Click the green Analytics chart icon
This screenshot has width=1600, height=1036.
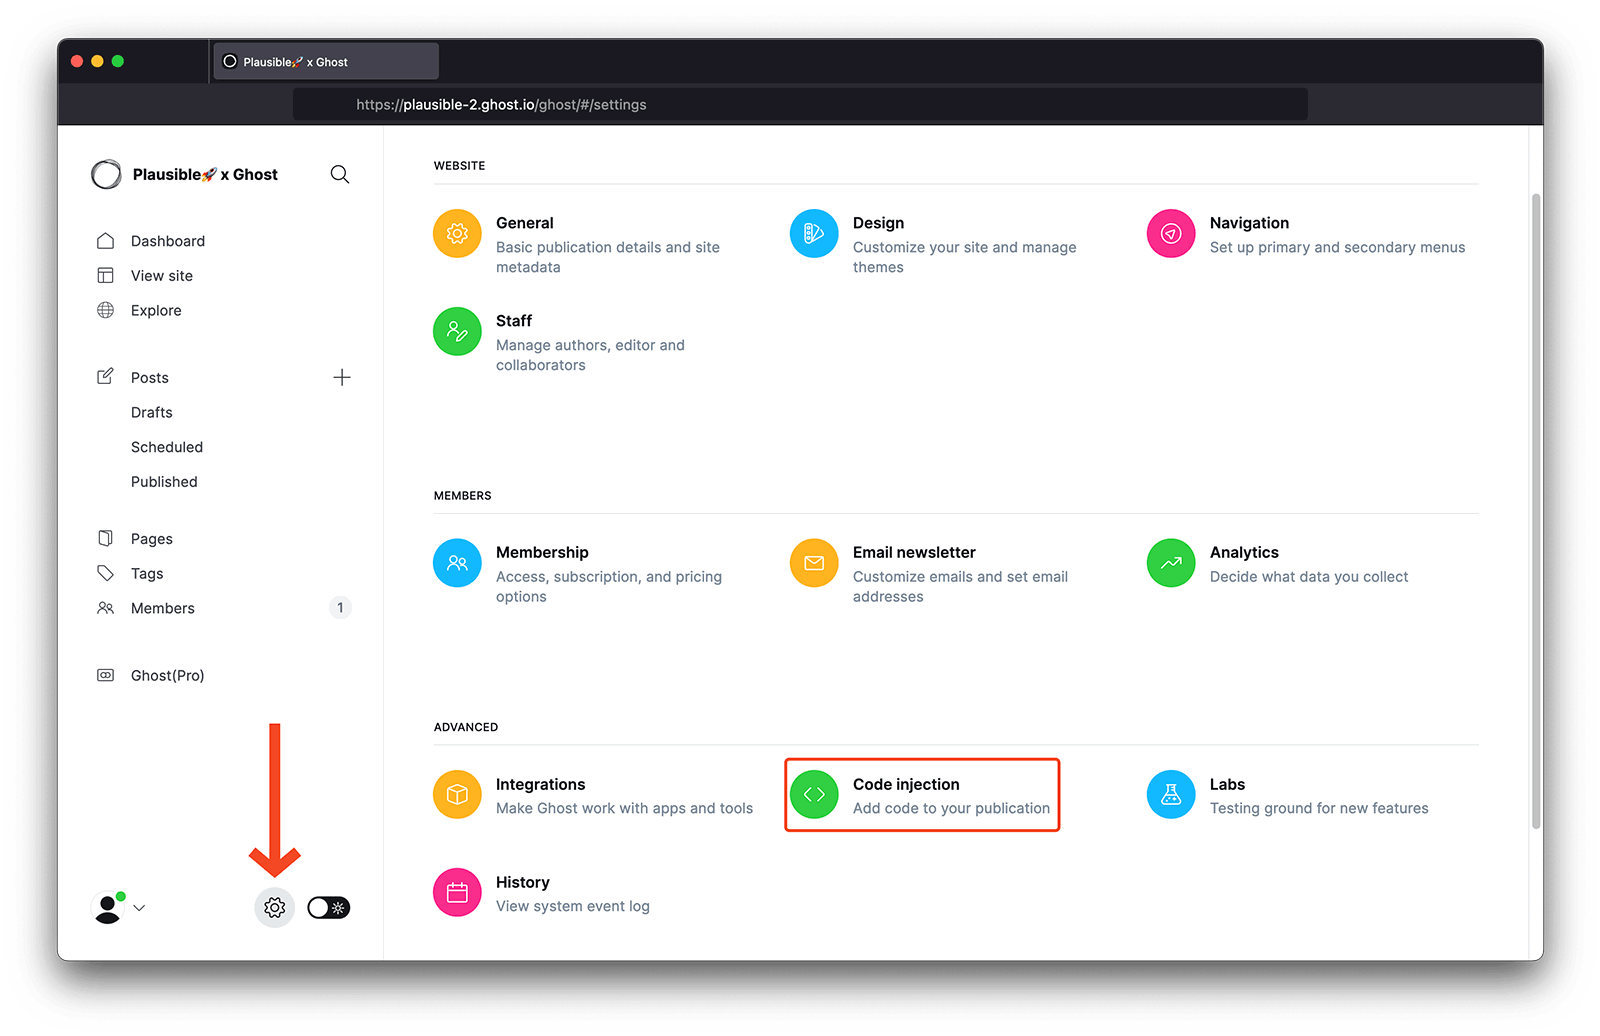[x=1171, y=563]
